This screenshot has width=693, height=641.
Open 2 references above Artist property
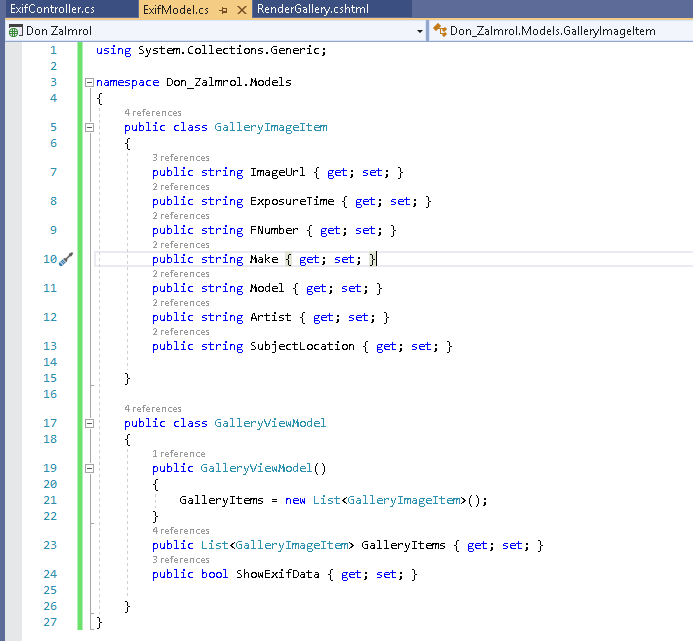(181, 303)
